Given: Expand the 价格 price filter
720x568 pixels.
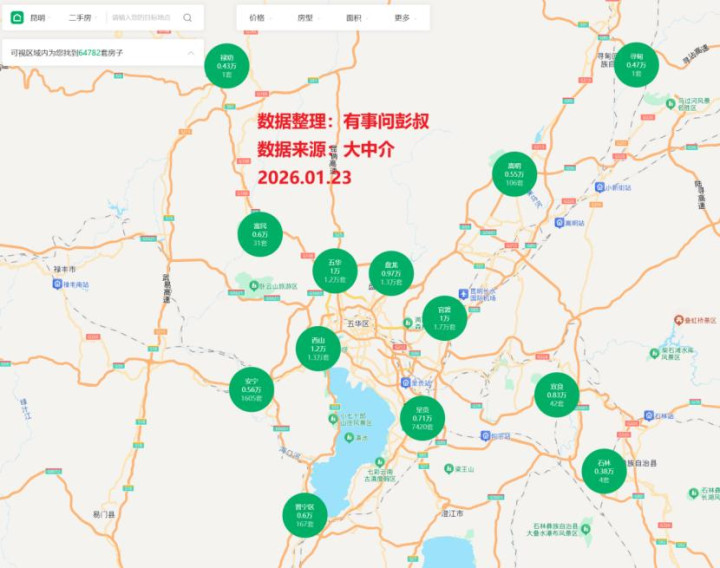Looking at the screenshot, I should tap(260, 17).
